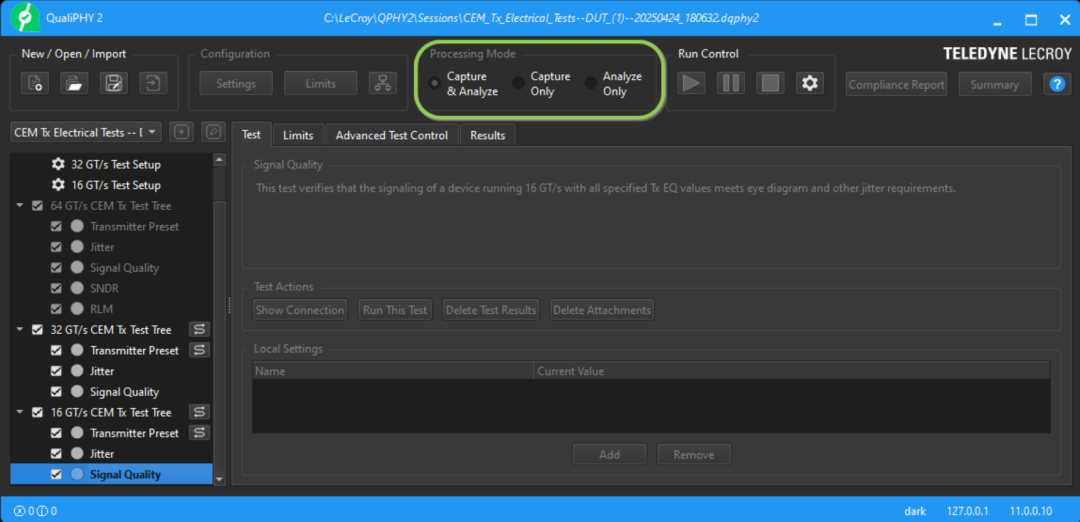
Task: Open the Summary view
Action: 995,84
